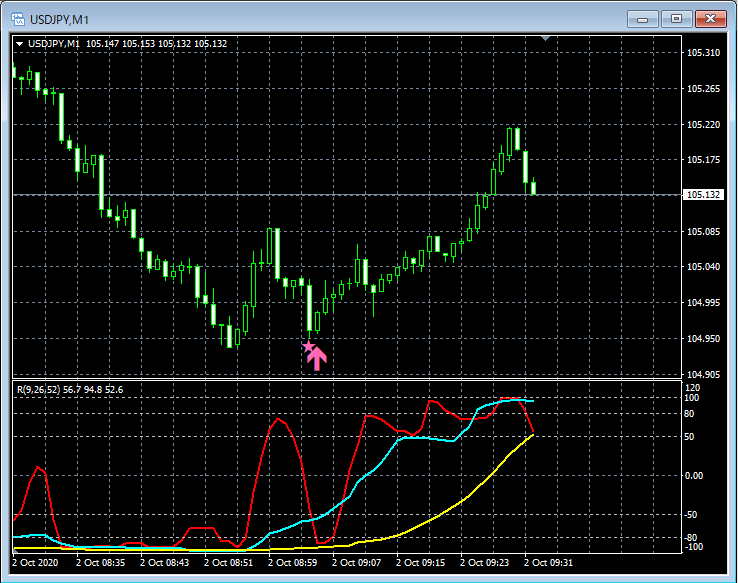The height and width of the screenshot is (583, 738).
Task: Click time axis label 2 Oct 08:43
Action: click(164, 562)
